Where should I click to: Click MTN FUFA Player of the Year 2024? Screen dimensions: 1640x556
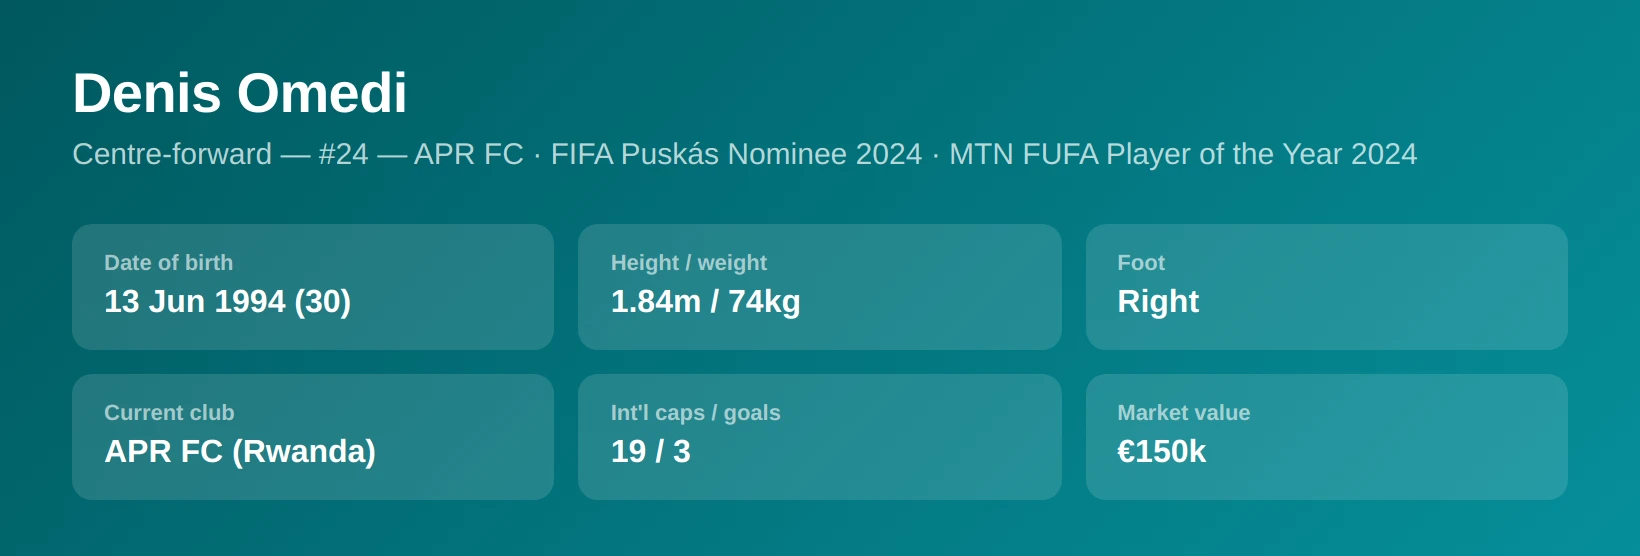tap(1183, 154)
